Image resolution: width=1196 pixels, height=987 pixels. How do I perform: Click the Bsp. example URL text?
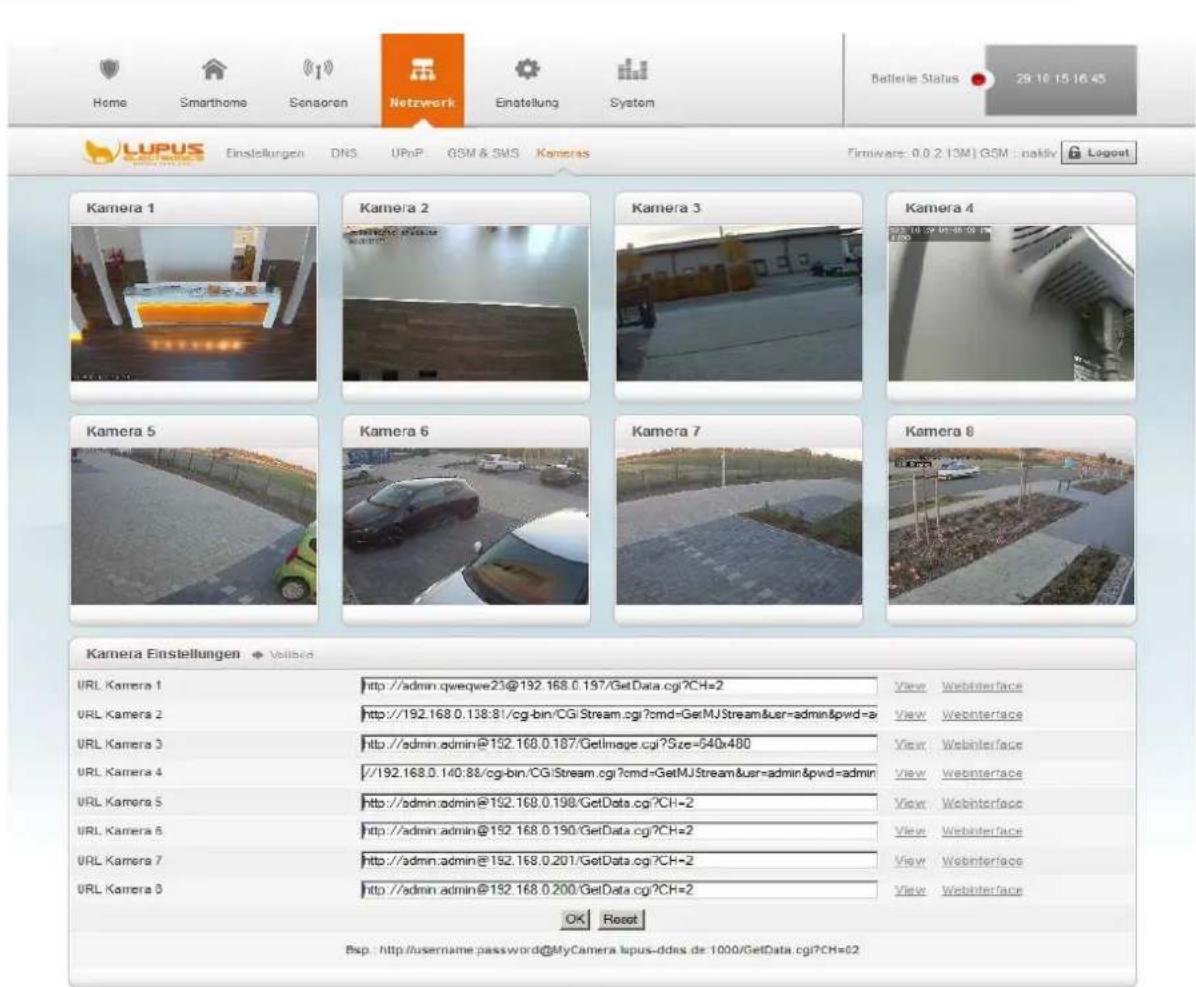(x=603, y=950)
